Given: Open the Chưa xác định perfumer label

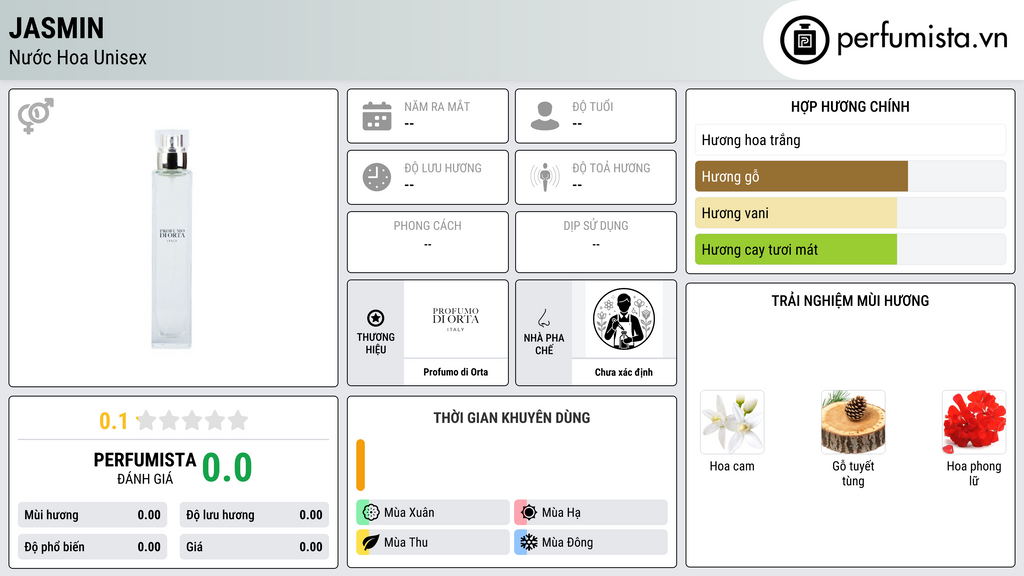Looking at the screenshot, I should point(624,372).
